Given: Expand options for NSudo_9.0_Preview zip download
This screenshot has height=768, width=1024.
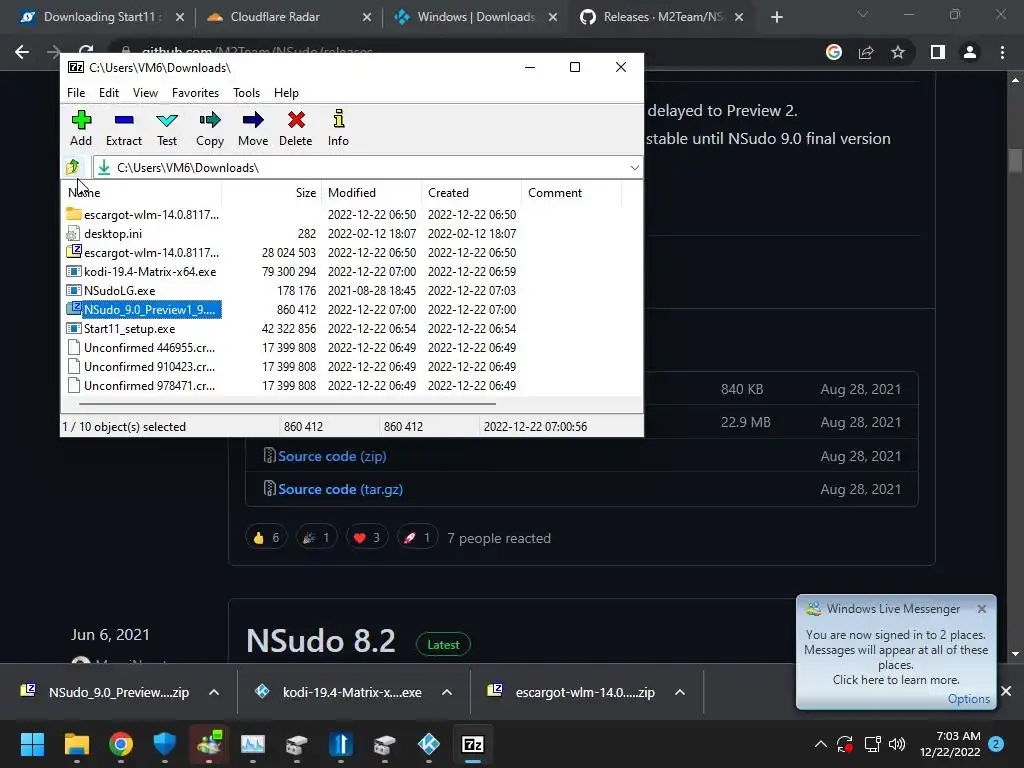Looking at the screenshot, I should [x=214, y=692].
